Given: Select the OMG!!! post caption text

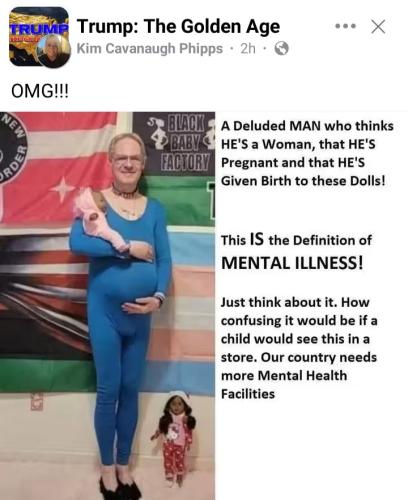Looking at the screenshot, I should 40,91.
